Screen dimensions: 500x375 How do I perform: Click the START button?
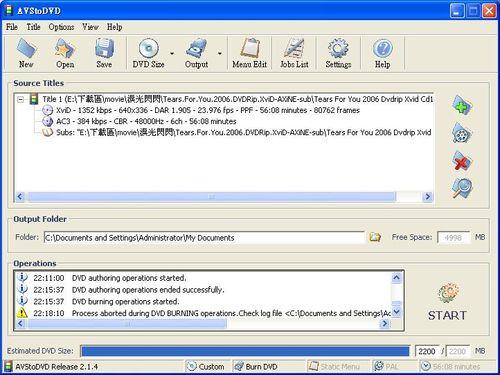point(447,302)
